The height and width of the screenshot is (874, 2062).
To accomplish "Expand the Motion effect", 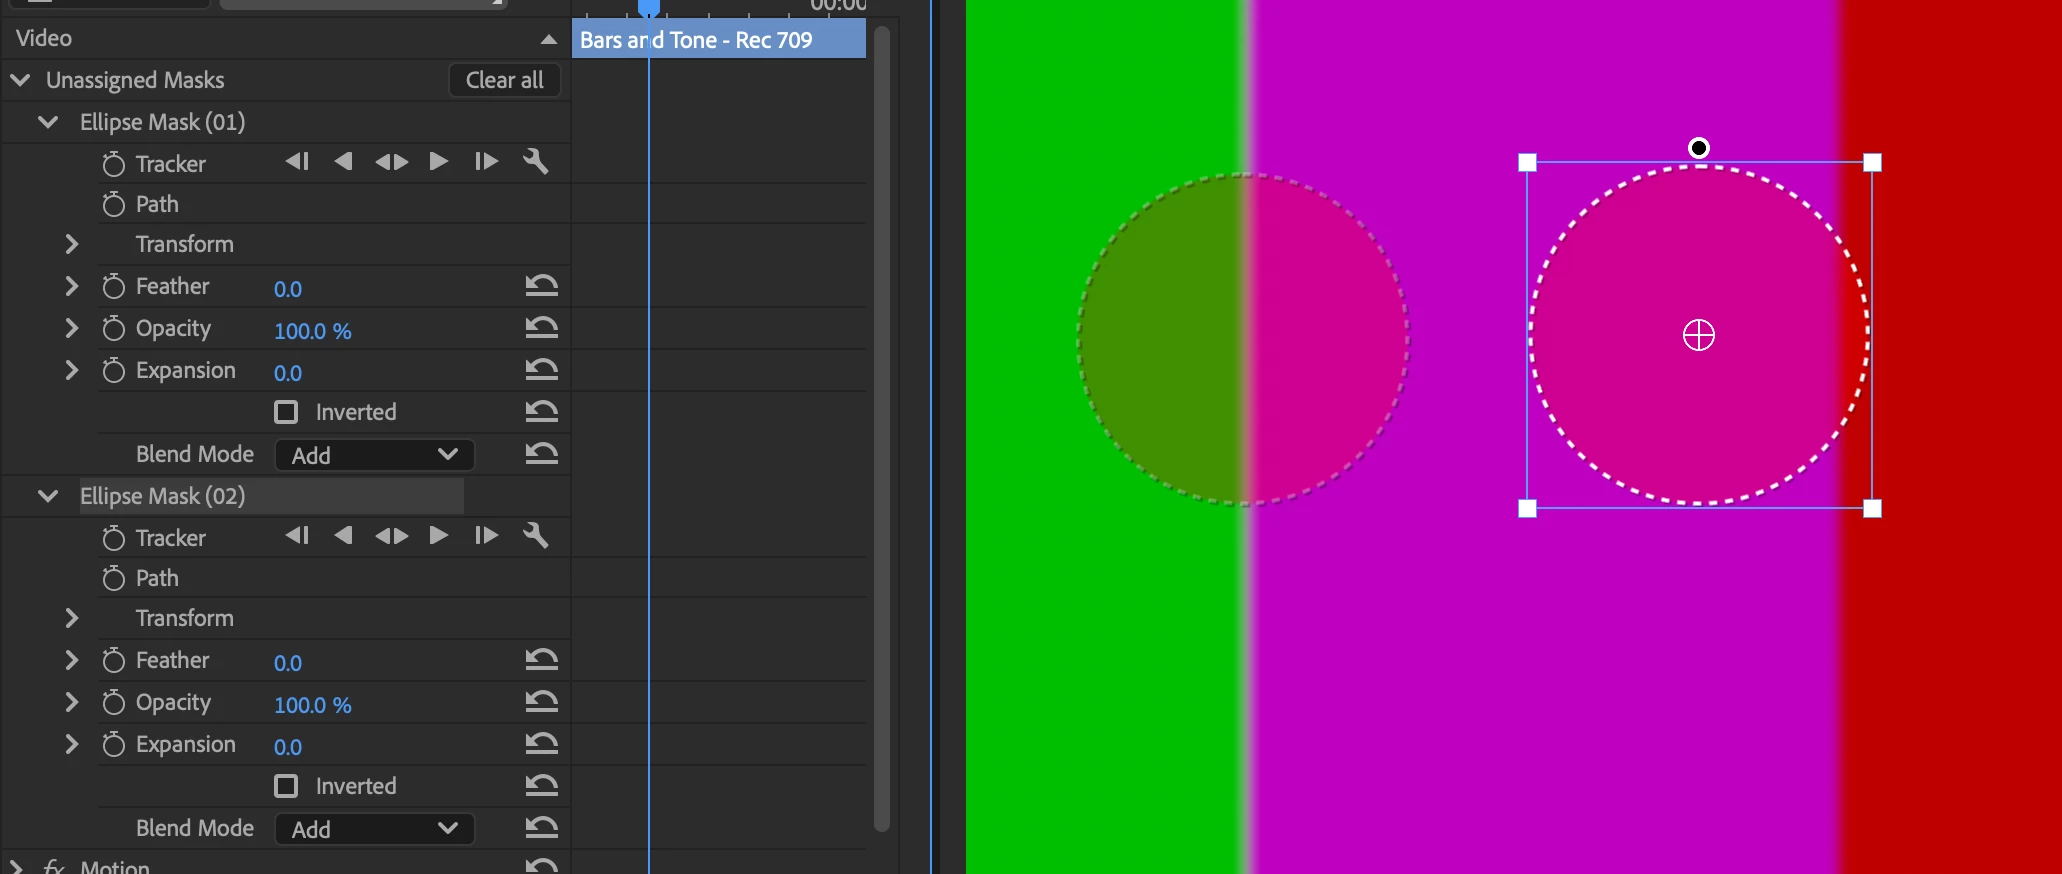I will pyautogui.click(x=16, y=866).
